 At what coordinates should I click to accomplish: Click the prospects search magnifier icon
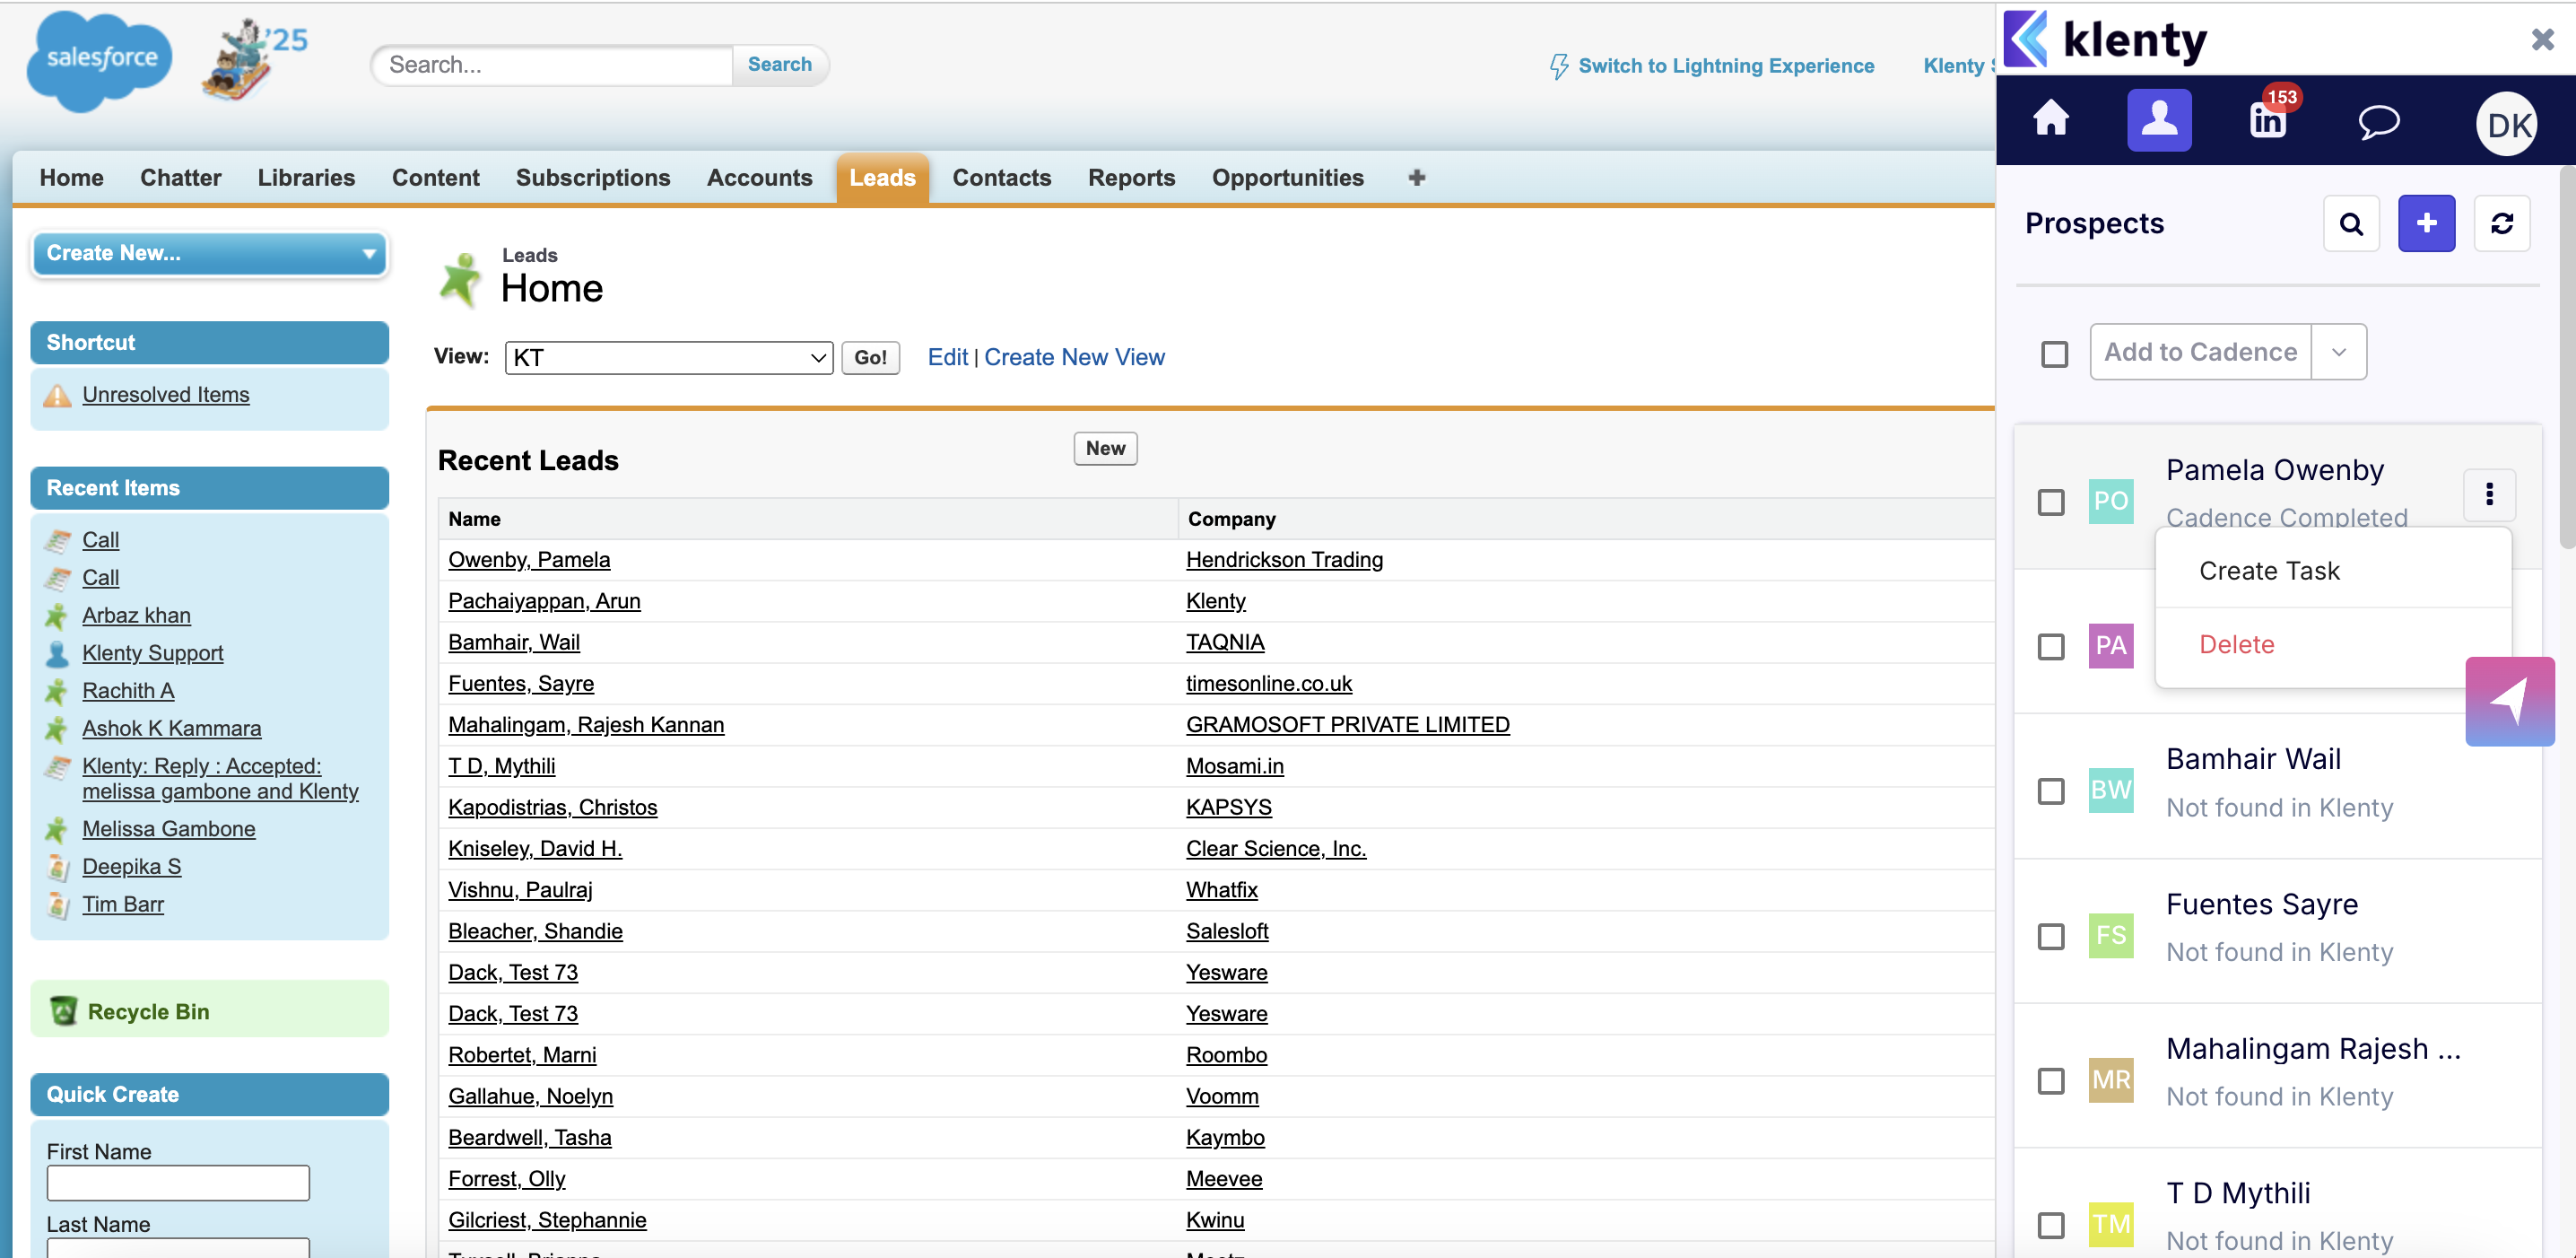coord(2351,224)
